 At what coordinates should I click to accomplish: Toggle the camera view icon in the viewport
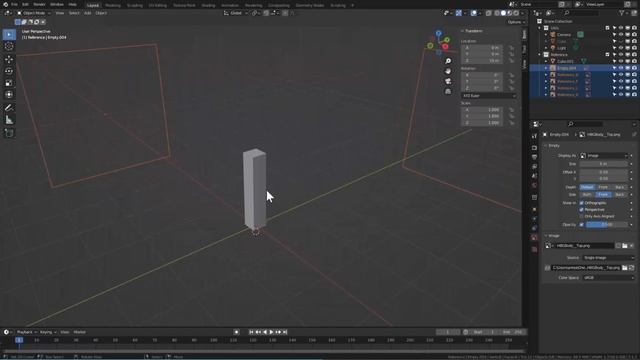(448, 81)
